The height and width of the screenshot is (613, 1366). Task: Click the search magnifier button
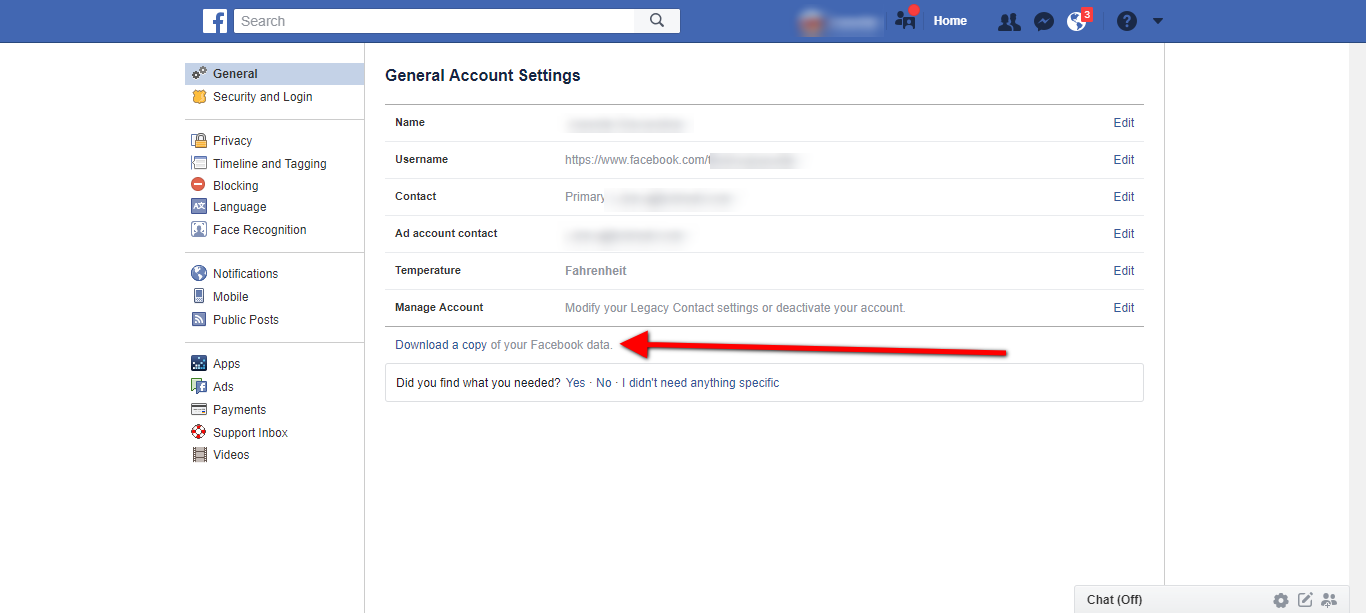pos(657,21)
